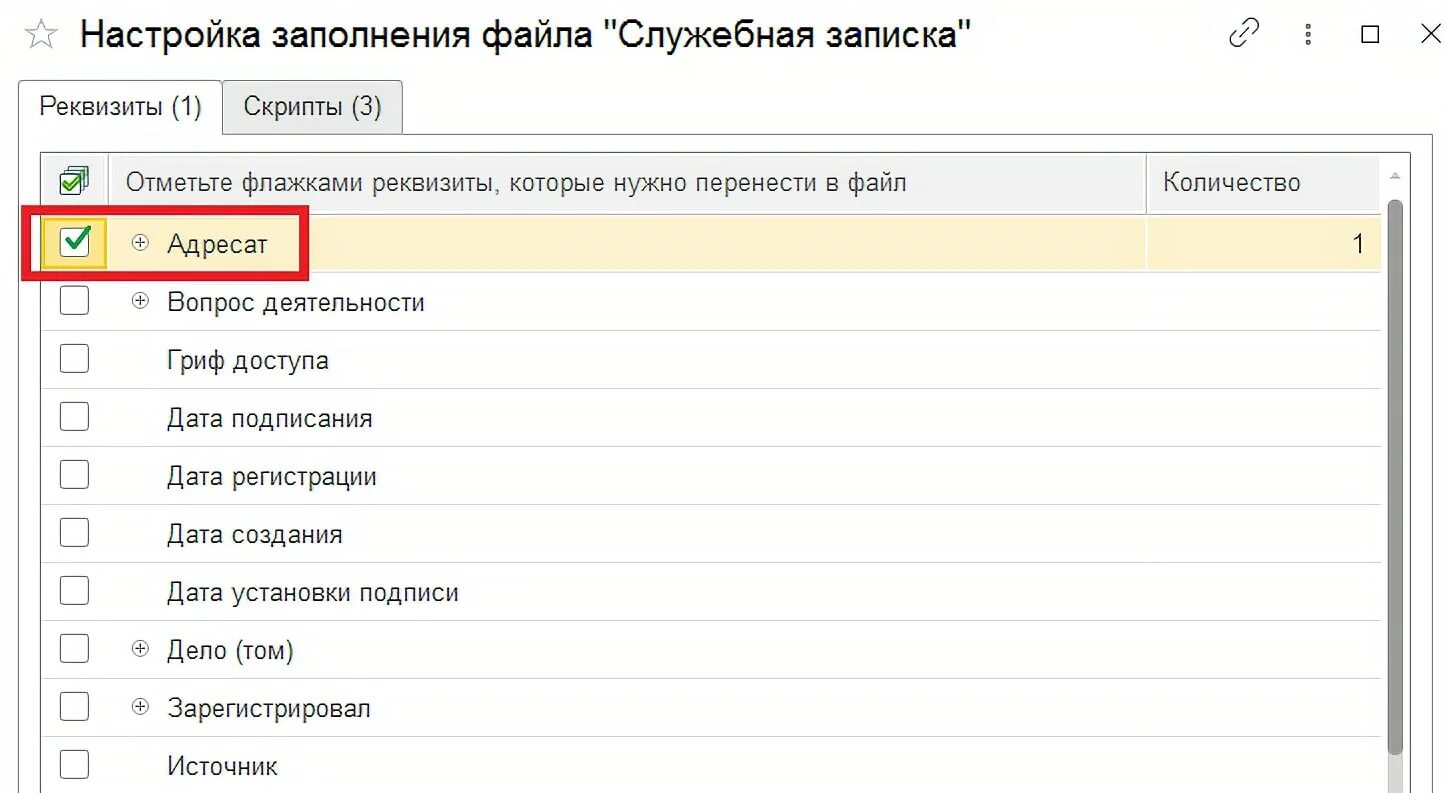1447x793 pixels.
Task: Open the three-dot more options menu
Action: click(x=1308, y=35)
